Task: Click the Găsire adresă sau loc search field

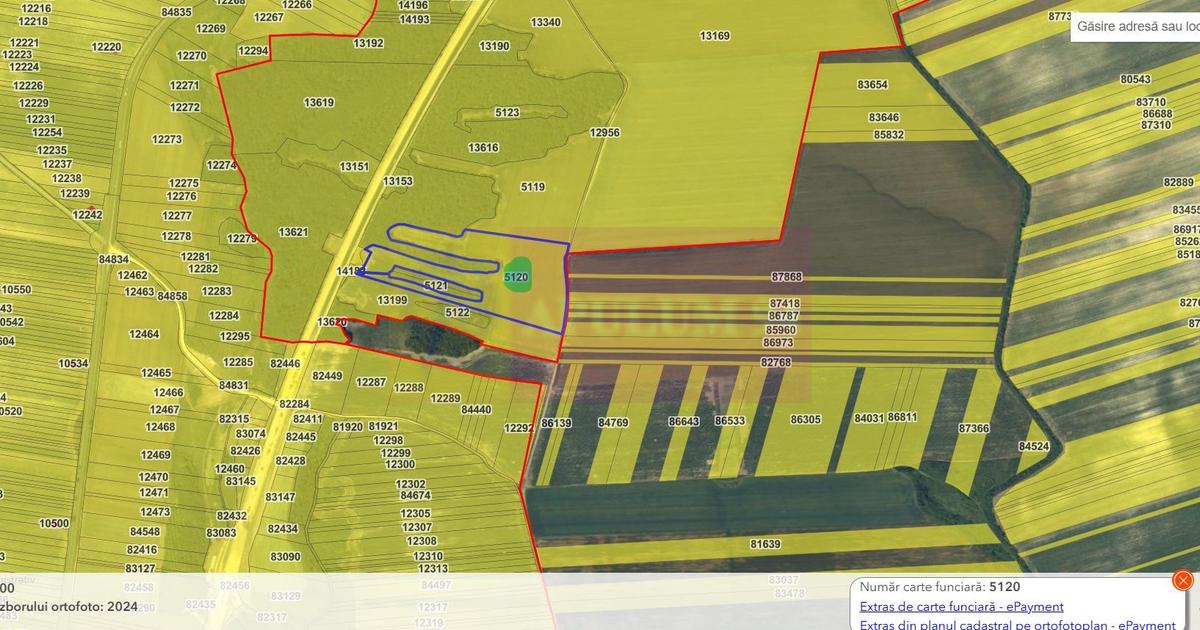Action: pos(1140,26)
